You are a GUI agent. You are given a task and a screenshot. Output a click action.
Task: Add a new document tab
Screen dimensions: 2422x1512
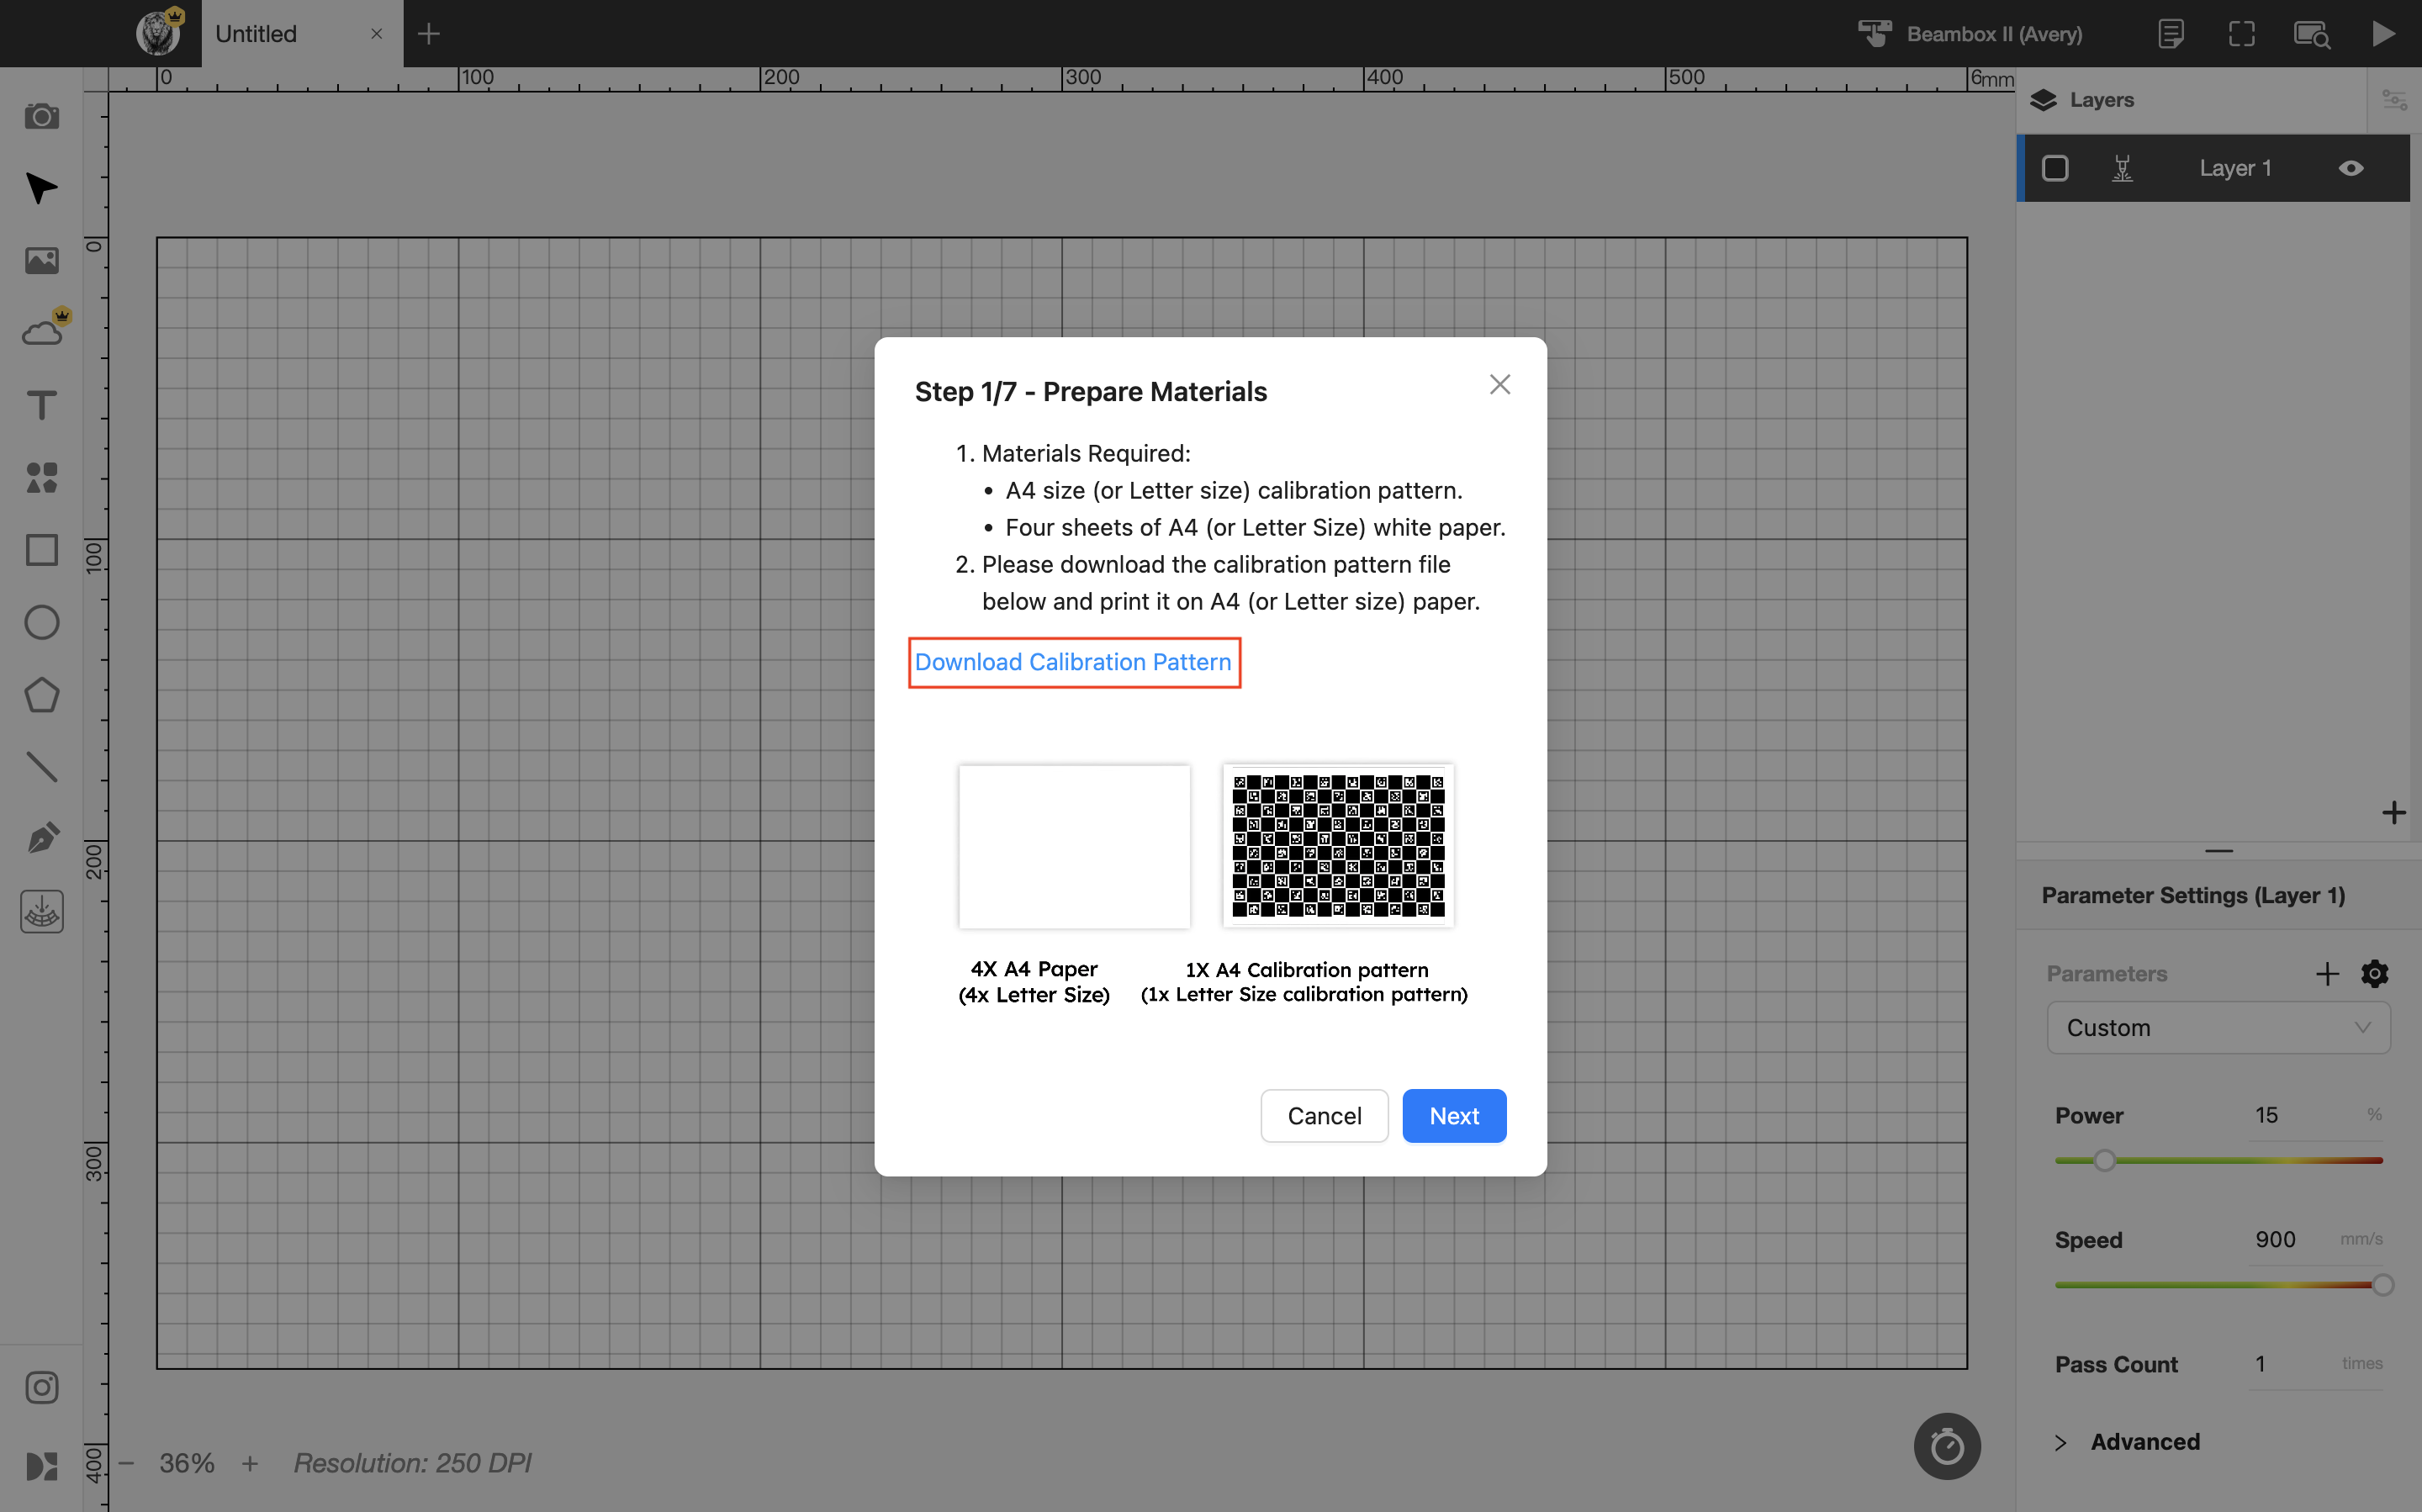click(429, 34)
